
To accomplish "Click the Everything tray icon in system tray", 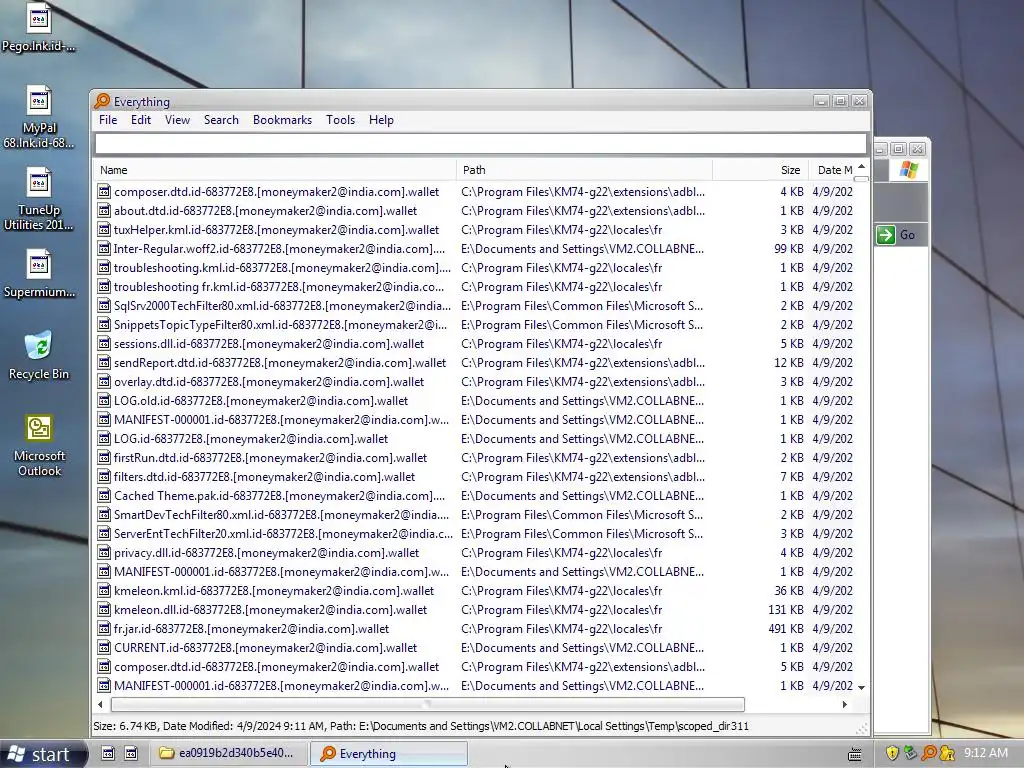I will click(929, 754).
